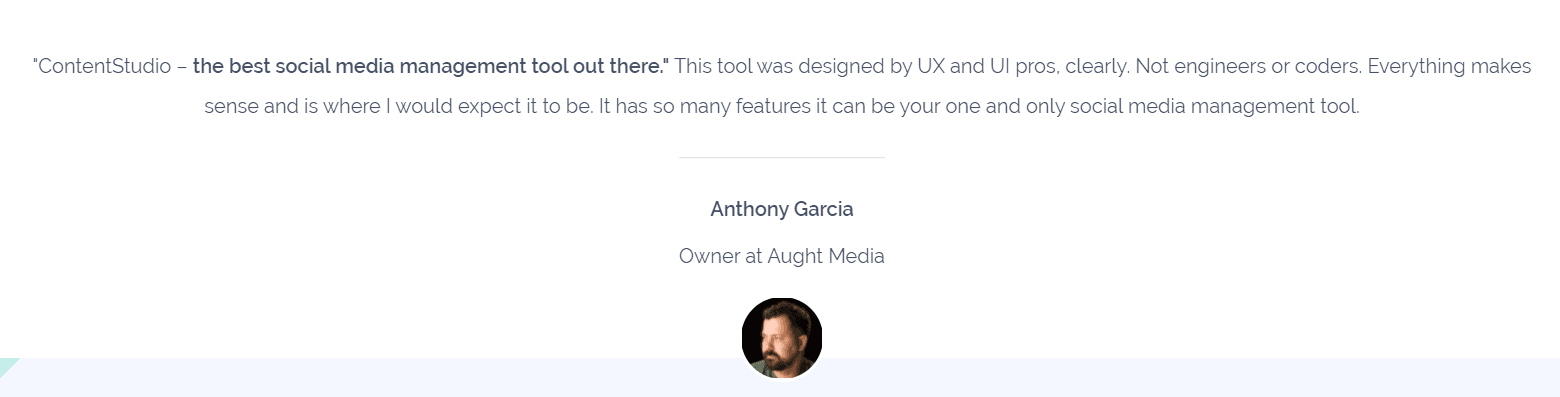This screenshot has height=397, width=1560.
Task: Click Anthony Garcia's round avatar photo
Action: [782, 338]
